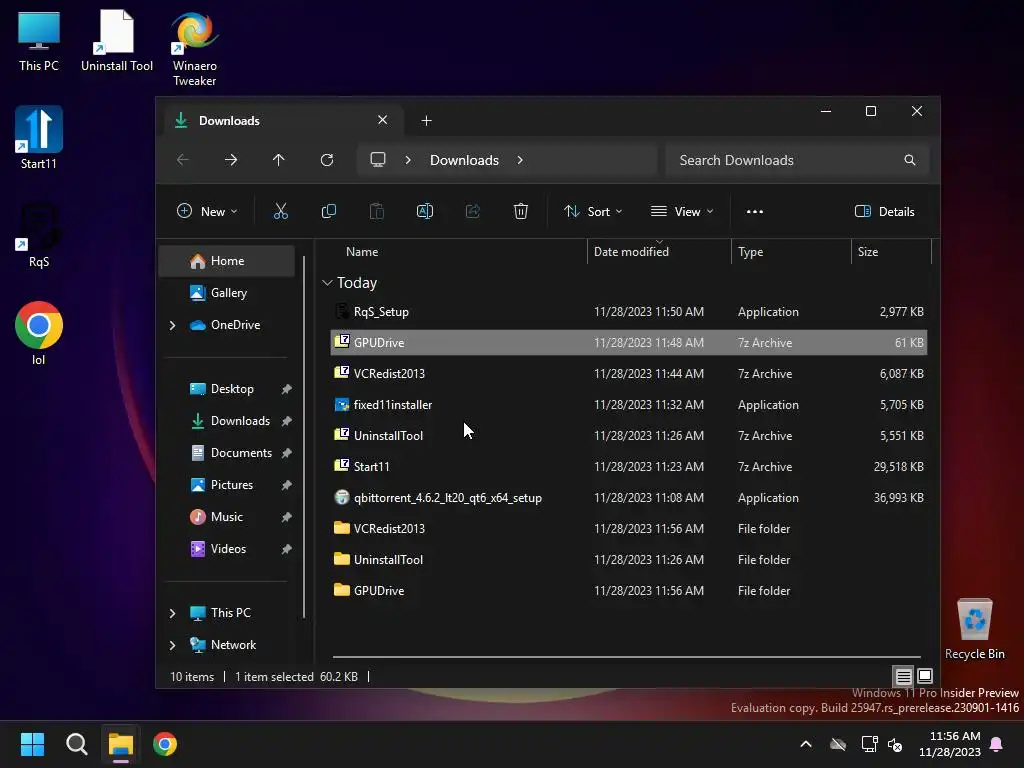Open Pictures in Quick access
Screen dimensions: 1024x768
pos(231,485)
